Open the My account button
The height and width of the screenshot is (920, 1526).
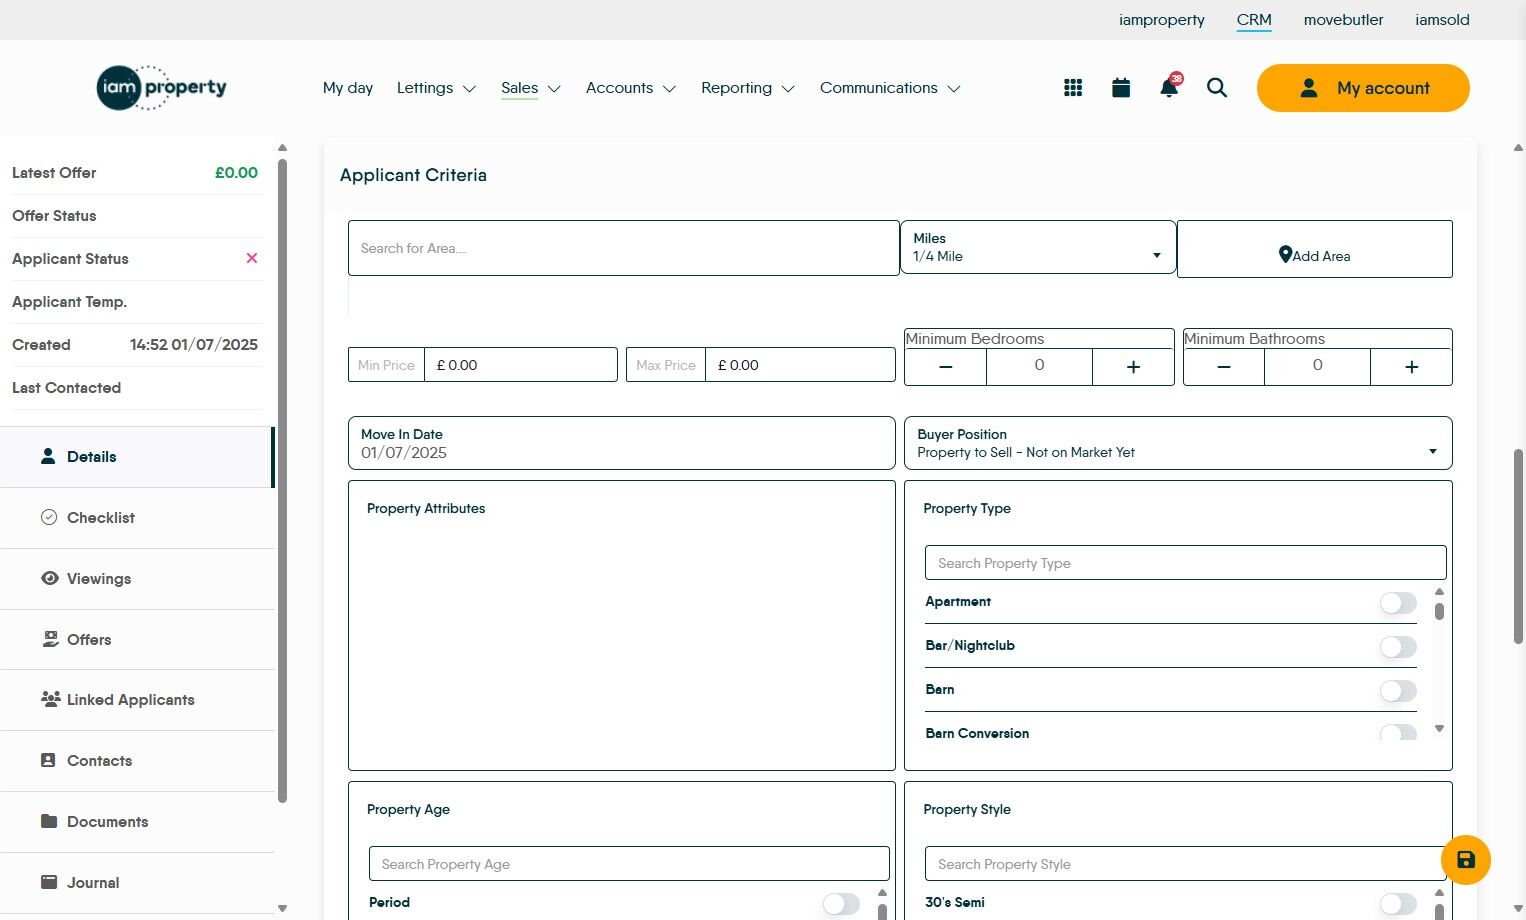click(1362, 88)
